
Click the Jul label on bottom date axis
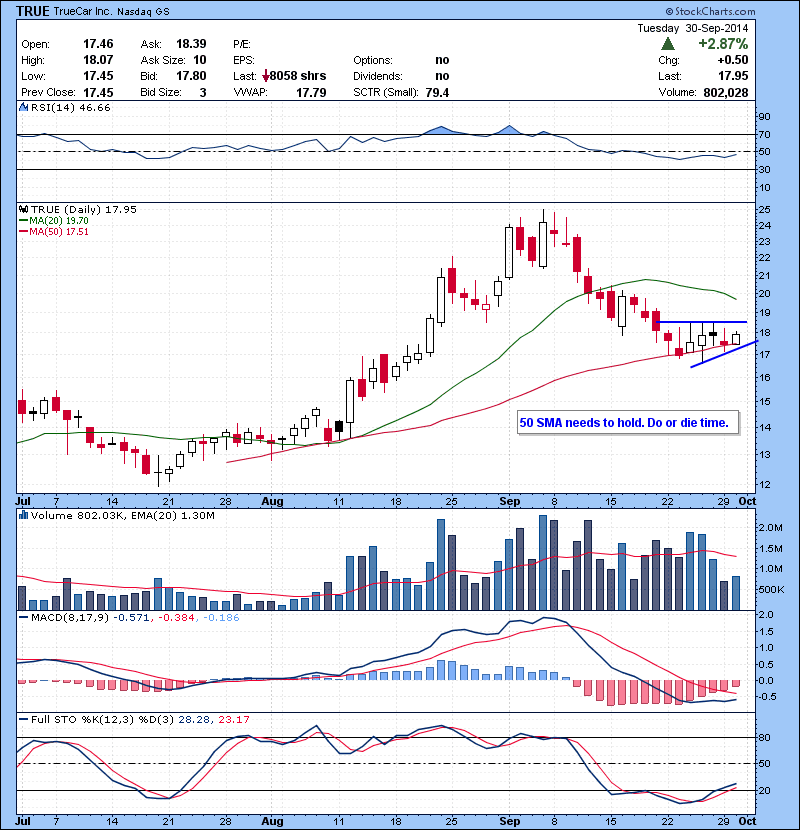coord(23,821)
